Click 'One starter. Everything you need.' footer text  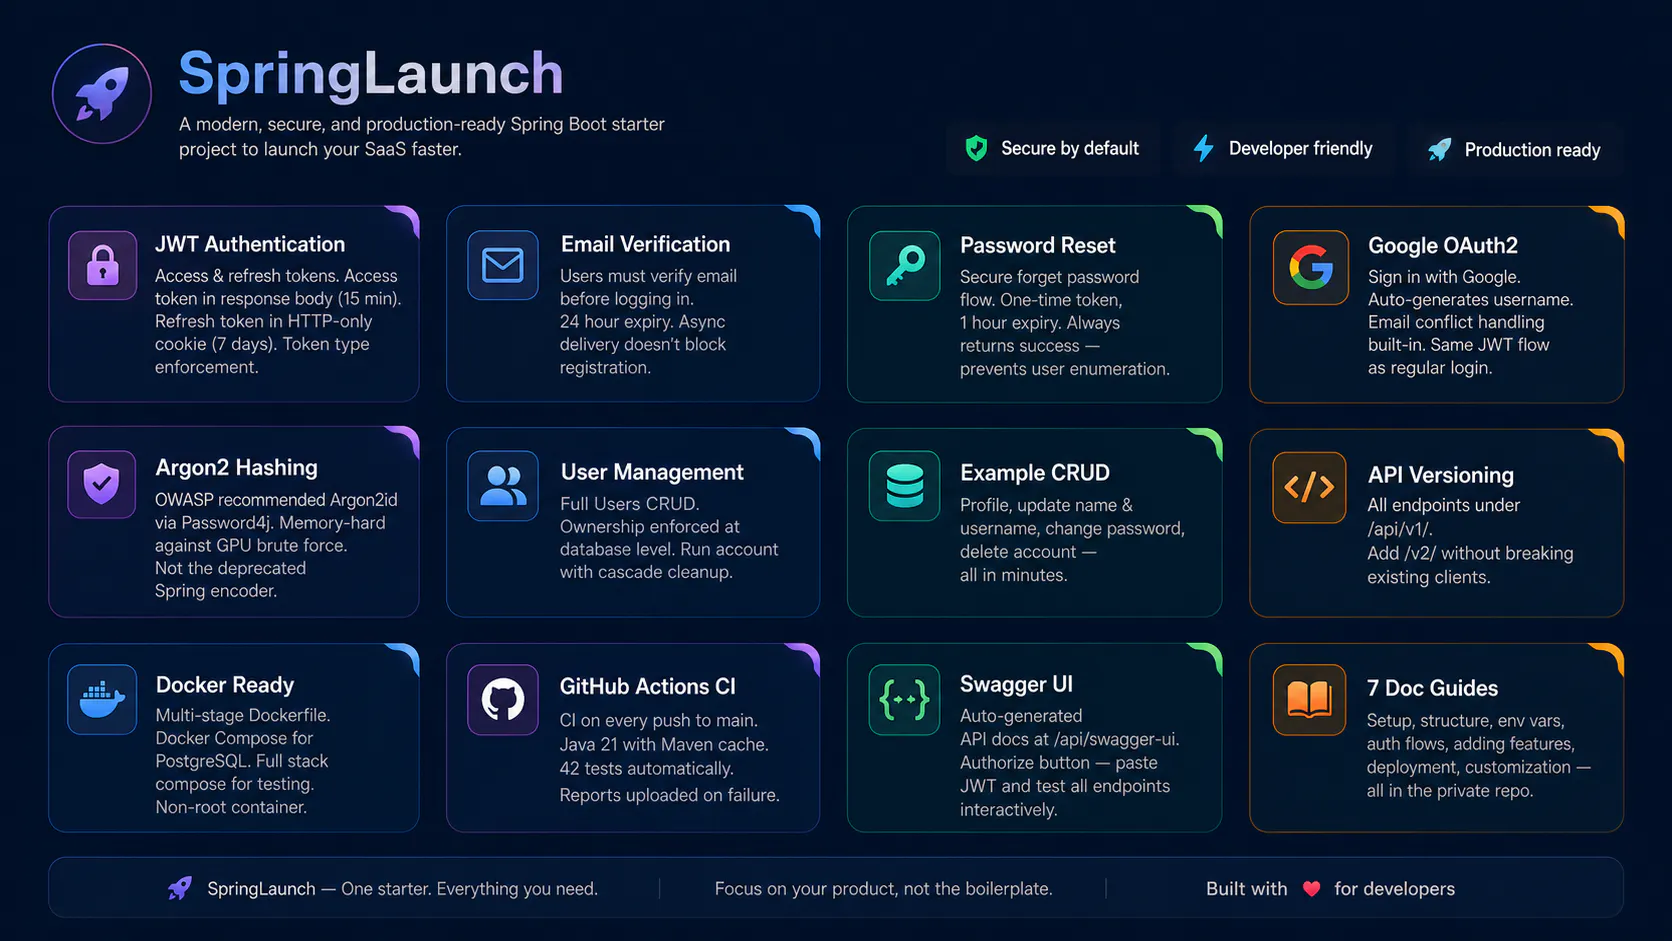[x=469, y=889]
